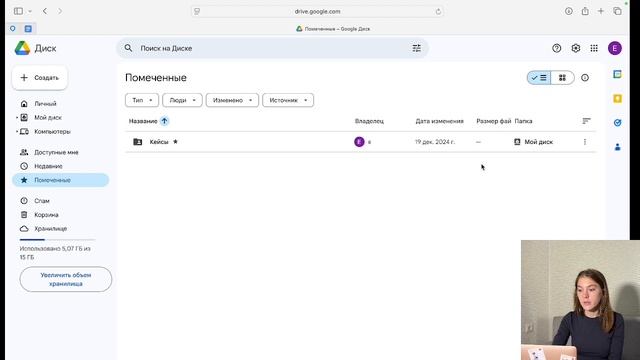The height and width of the screenshot is (360, 640).
Task: Click Safari sidebar toggle icon
Action: (x=18, y=11)
